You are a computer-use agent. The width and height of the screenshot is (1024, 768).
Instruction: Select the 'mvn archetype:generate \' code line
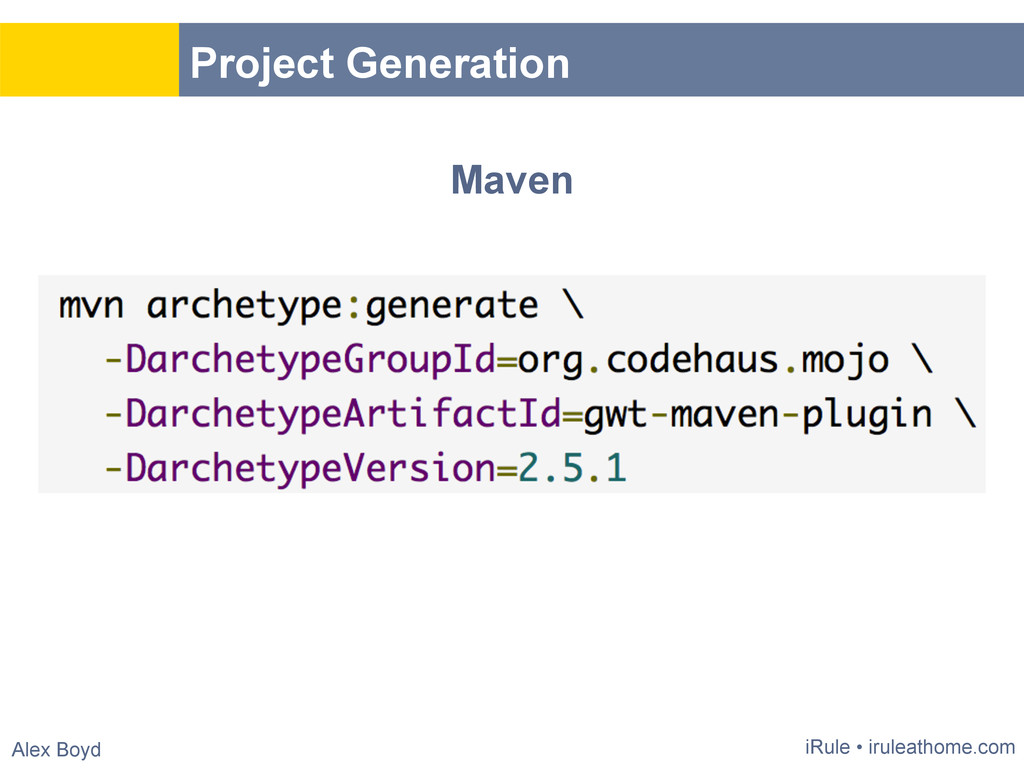pos(321,306)
